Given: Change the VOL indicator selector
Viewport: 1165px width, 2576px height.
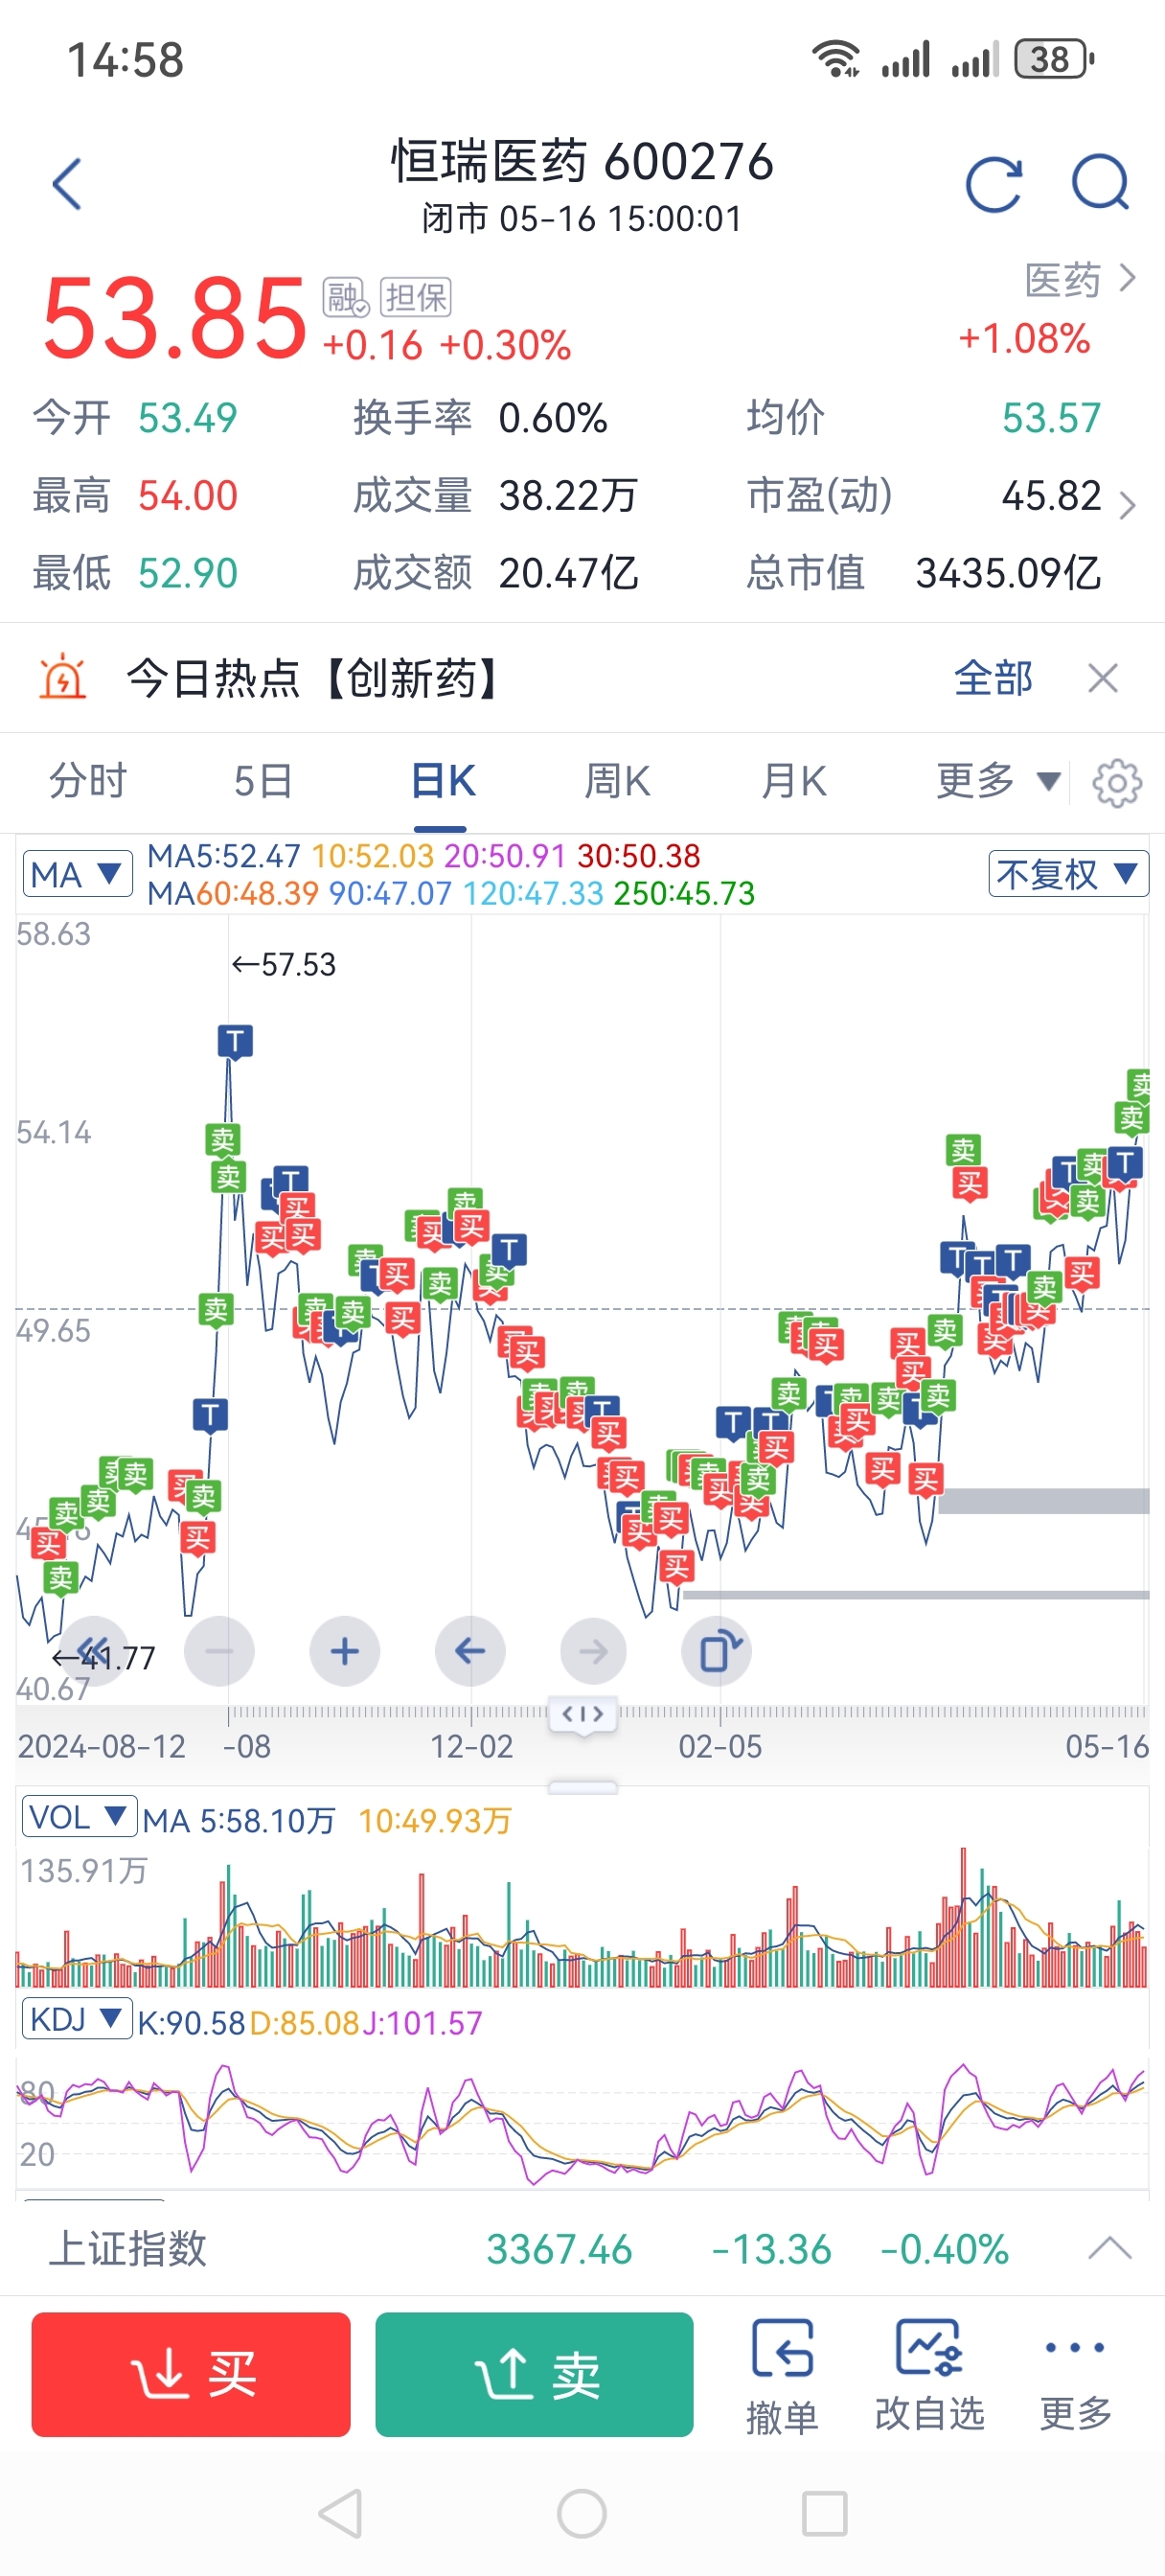Looking at the screenshot, I should pos(79,1816).
